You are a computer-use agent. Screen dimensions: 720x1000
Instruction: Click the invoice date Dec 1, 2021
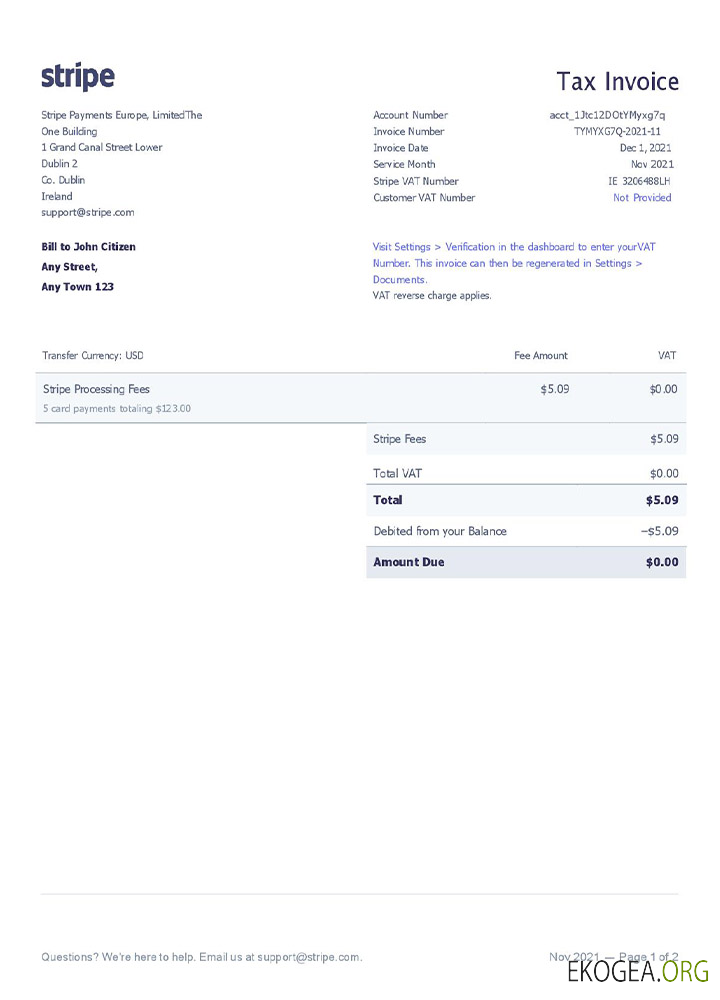pos(645,148)
